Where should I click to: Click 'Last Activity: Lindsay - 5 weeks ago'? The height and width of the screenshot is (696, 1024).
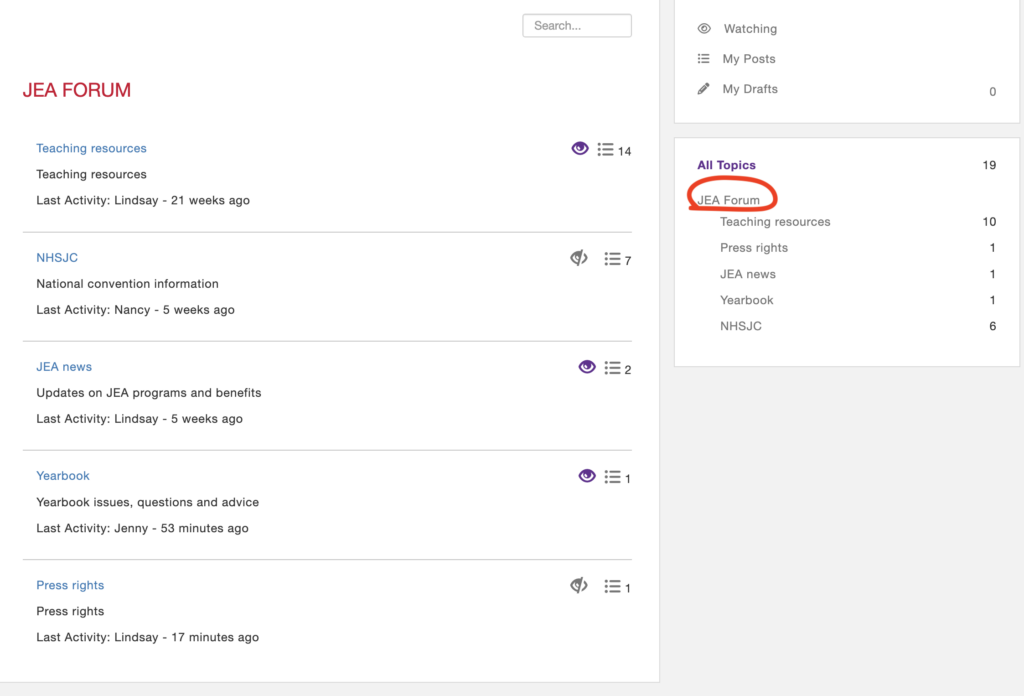pyautogui.click(x=139, y=419)
